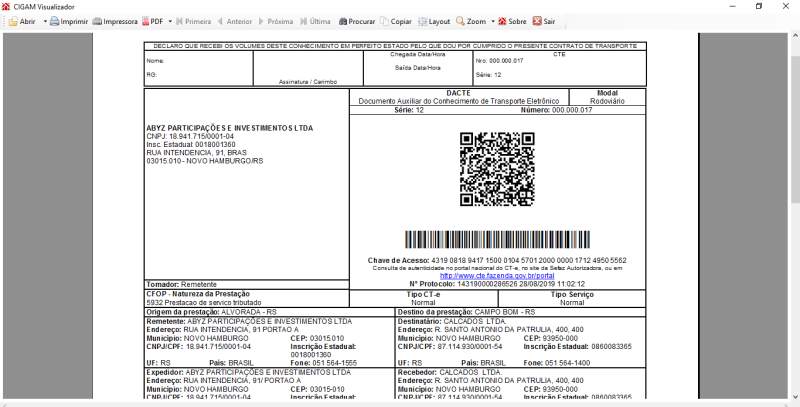Click the 'Modal Rodoviário' cell
800x407 pixels.
(607, 97)
